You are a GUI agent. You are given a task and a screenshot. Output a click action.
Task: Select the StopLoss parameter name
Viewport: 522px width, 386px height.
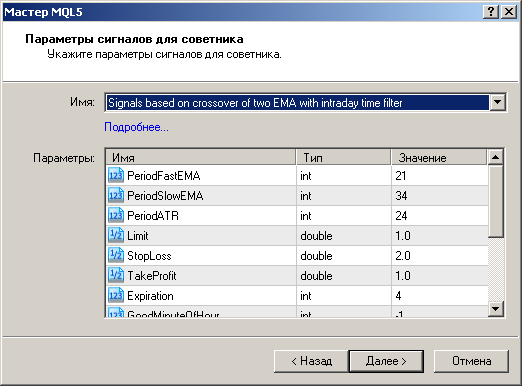point(149,256)
